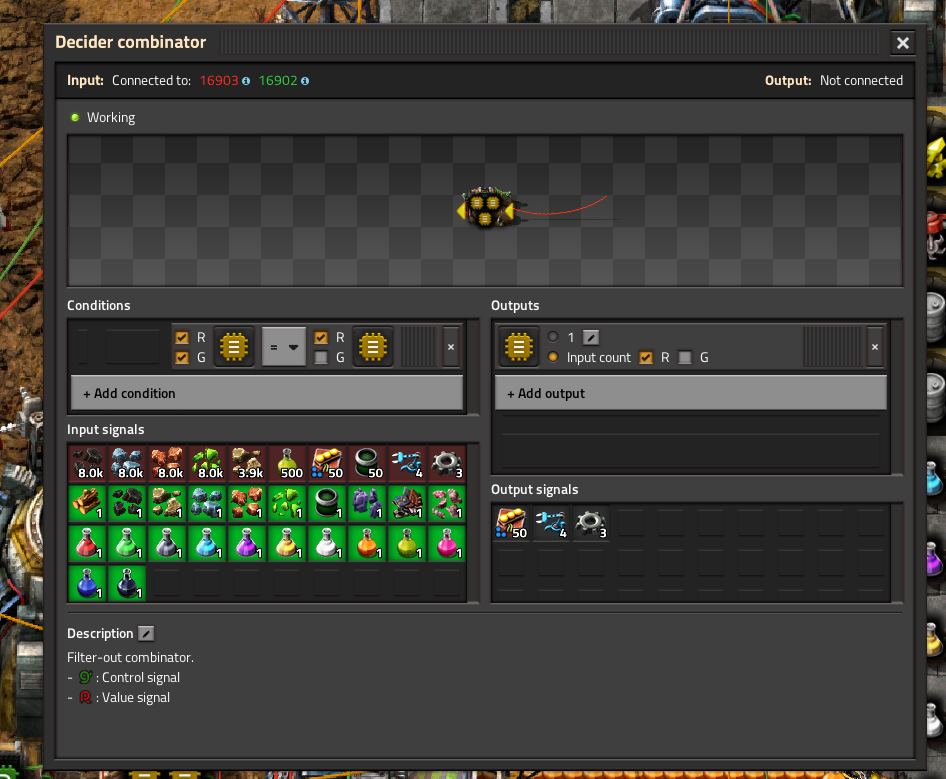Click the golden yellow flask science pack signal

tap(287, 543)
